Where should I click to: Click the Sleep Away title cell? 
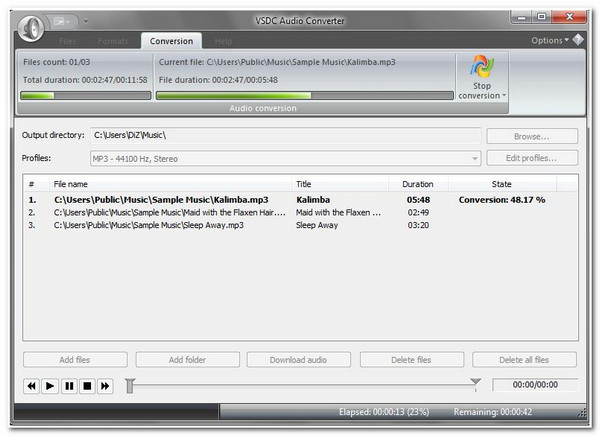(317, 225)
